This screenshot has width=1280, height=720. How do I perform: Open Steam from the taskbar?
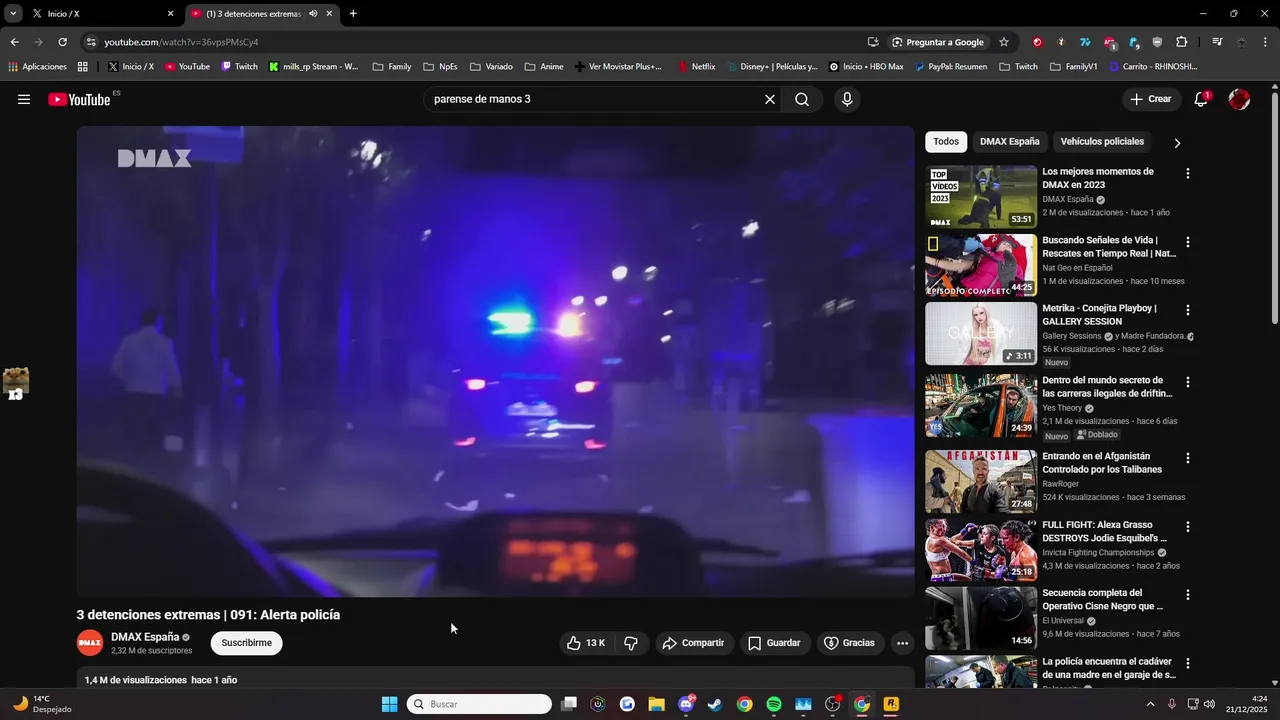[715, 704]
